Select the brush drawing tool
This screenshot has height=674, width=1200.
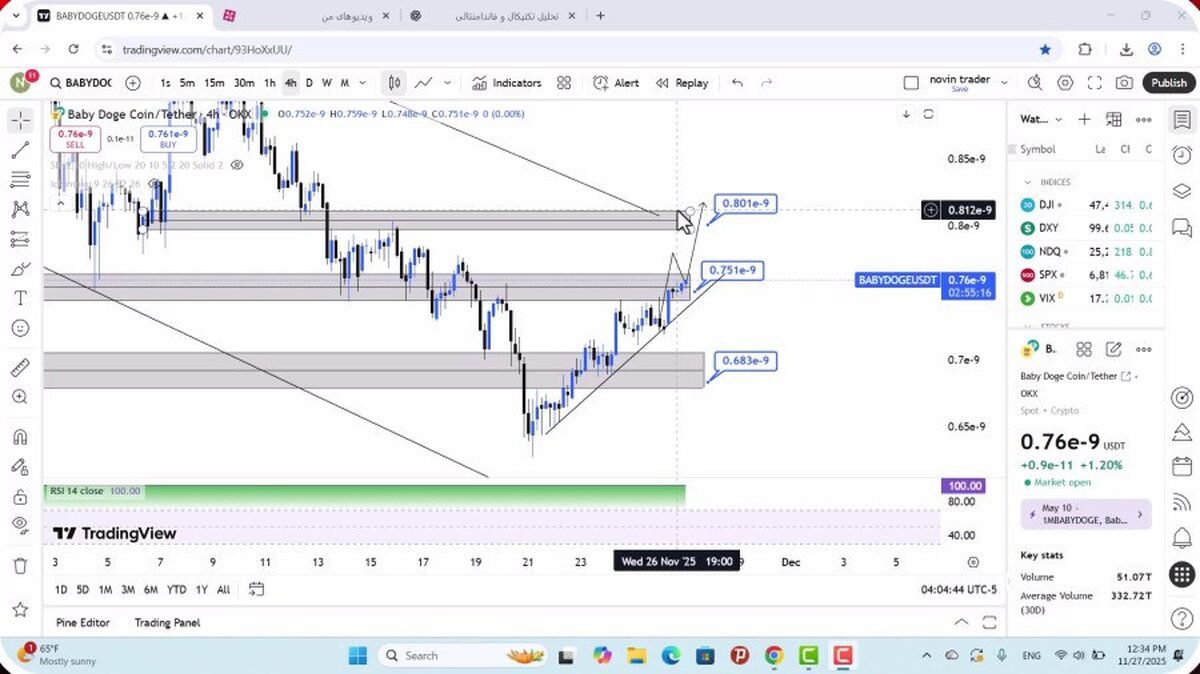20,269
